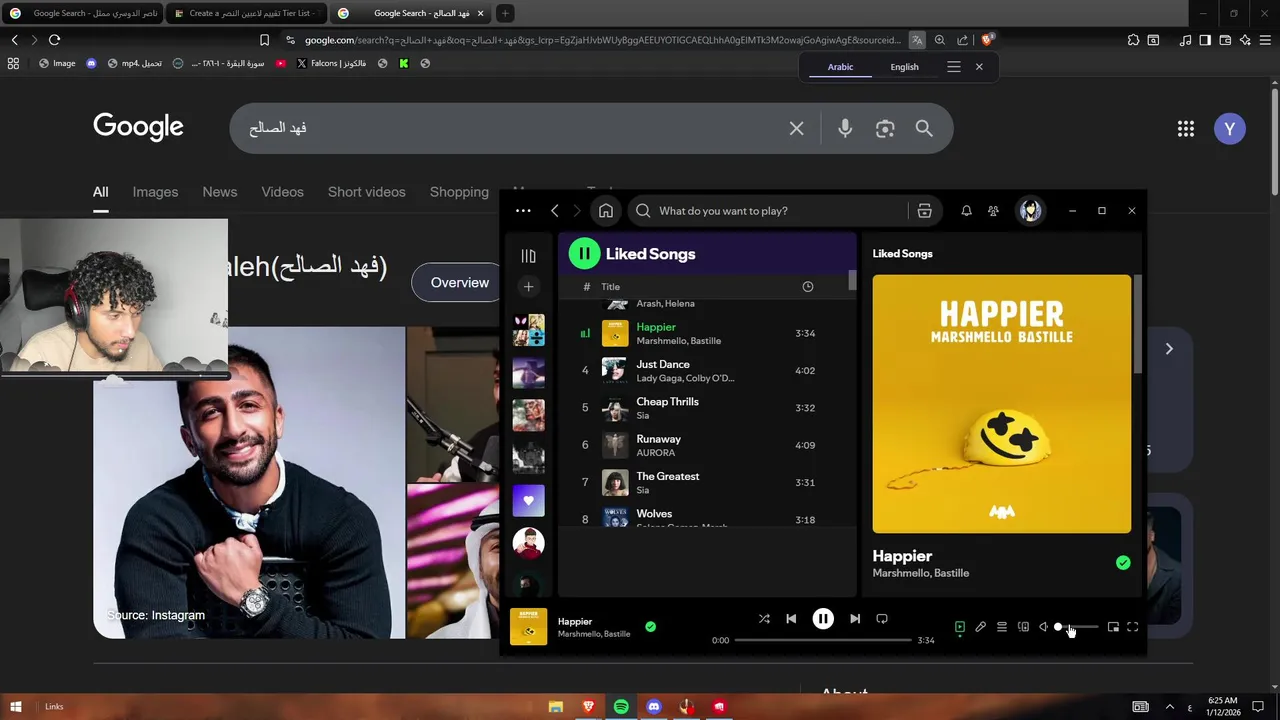Image resolution: width=1280 pixels, height=720 pixels.
Task: Toggle shuffle in Spotify player
Action: tap(764, 619)
